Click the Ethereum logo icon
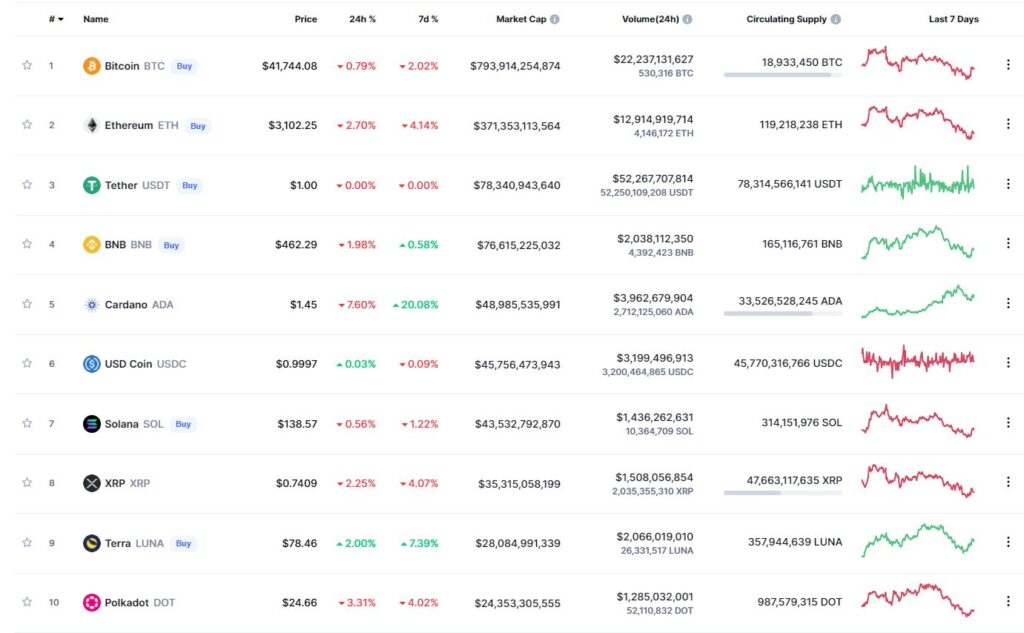 [x=91, y=125]
